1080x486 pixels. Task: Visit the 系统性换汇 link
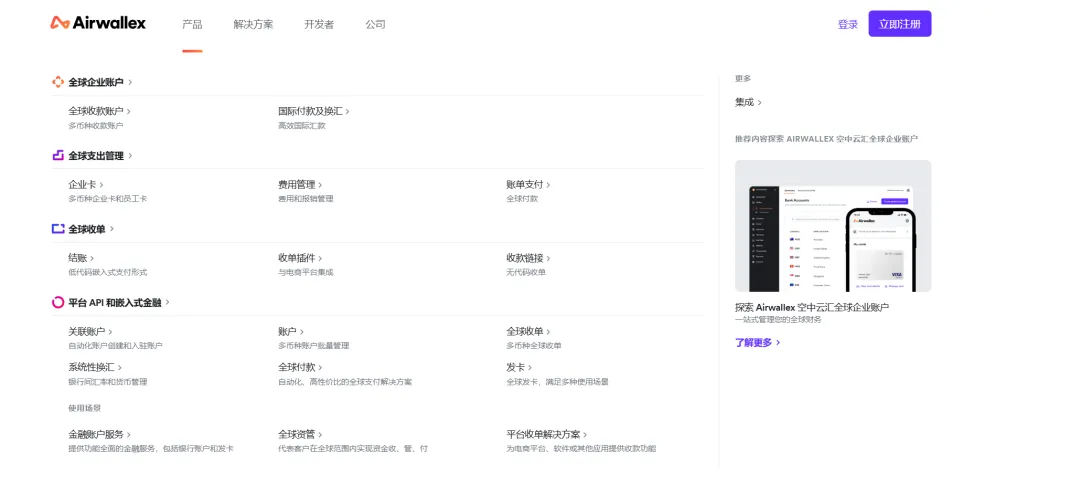[x=95, y=367]
